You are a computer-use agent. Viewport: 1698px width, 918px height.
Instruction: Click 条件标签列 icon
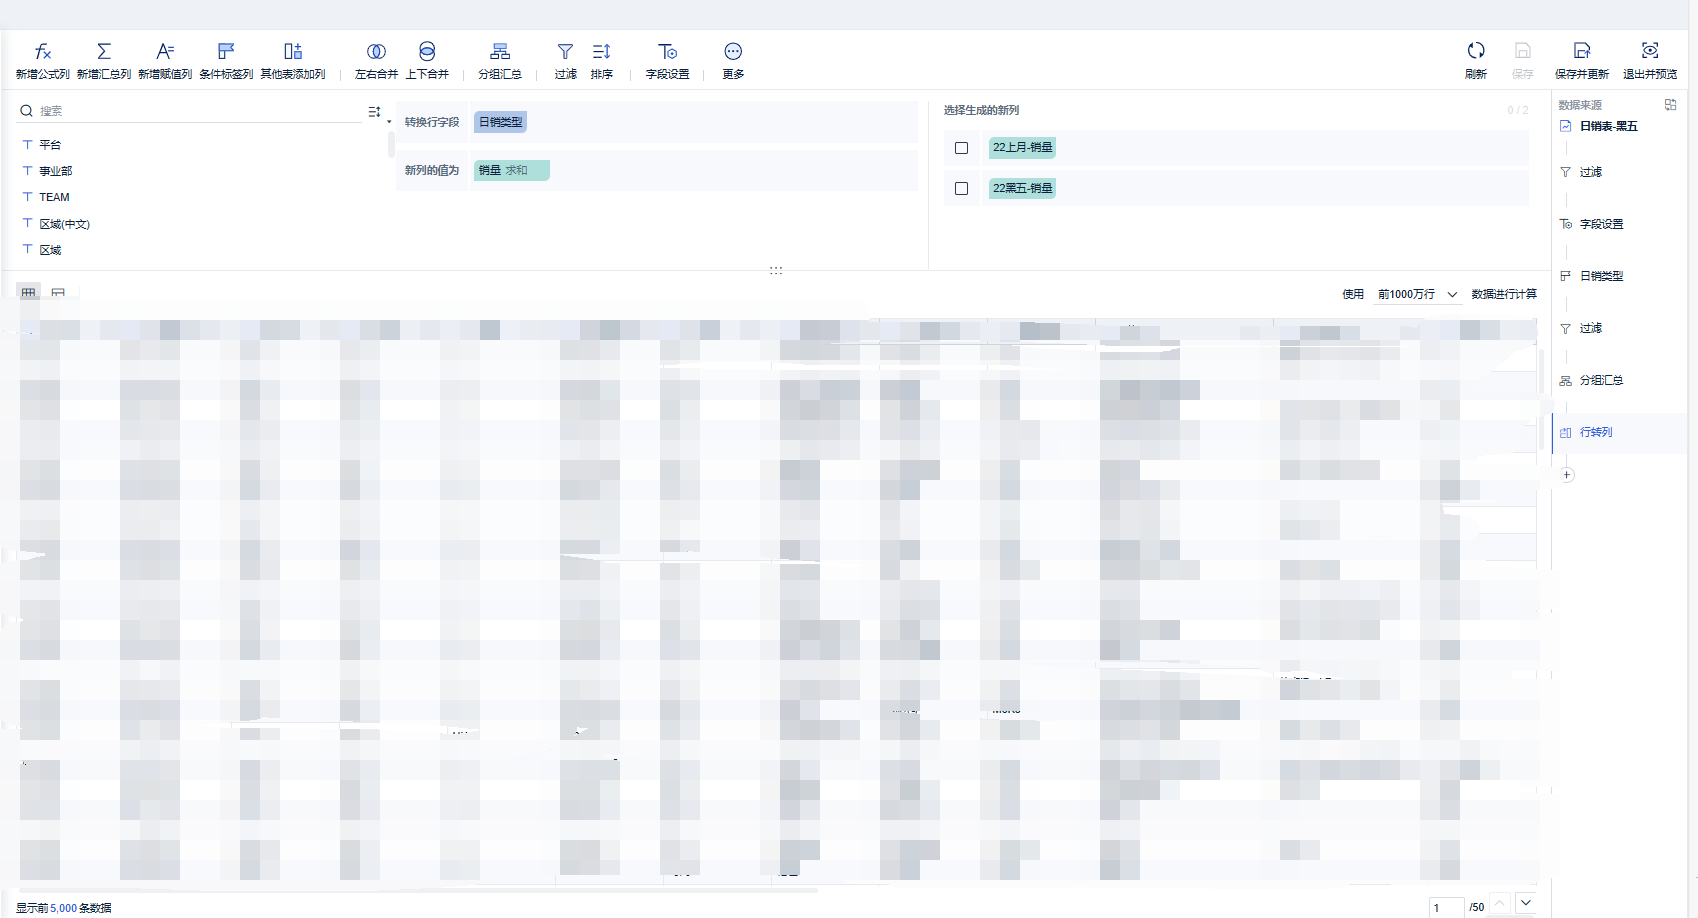(226, 51)
